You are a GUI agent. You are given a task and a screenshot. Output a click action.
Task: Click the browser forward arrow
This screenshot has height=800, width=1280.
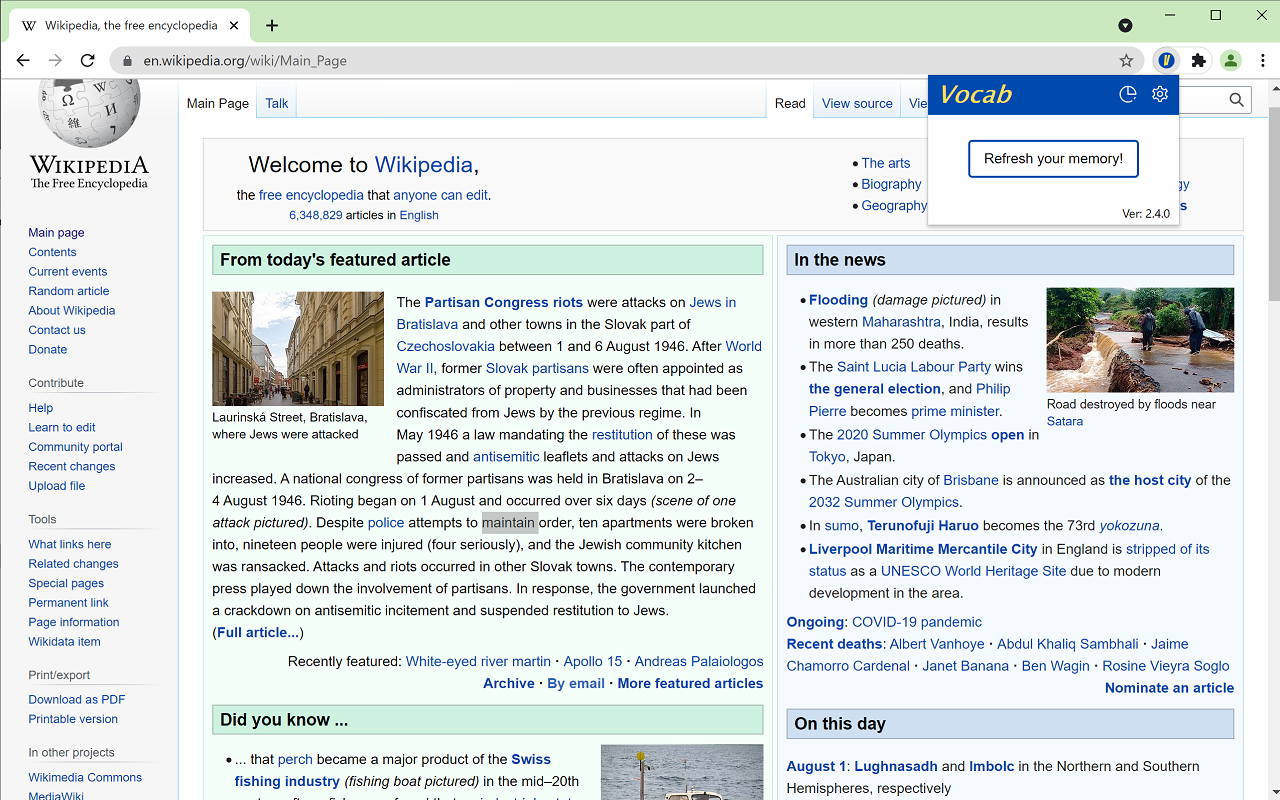pos(55,60)
